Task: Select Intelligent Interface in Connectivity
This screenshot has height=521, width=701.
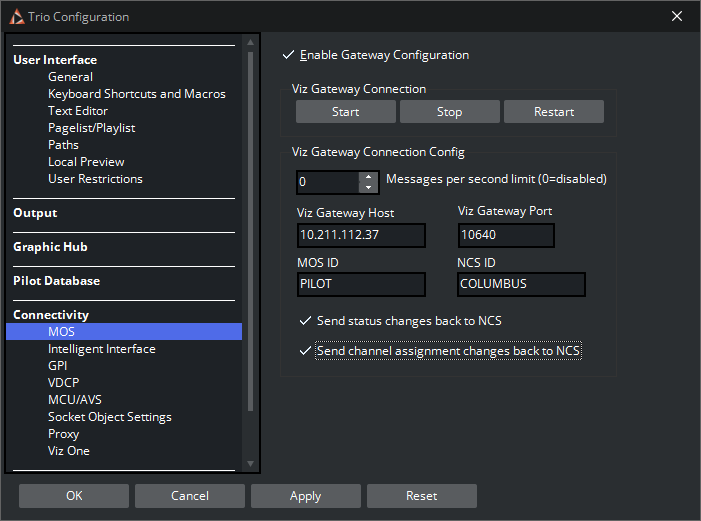Action: [101, 349]
